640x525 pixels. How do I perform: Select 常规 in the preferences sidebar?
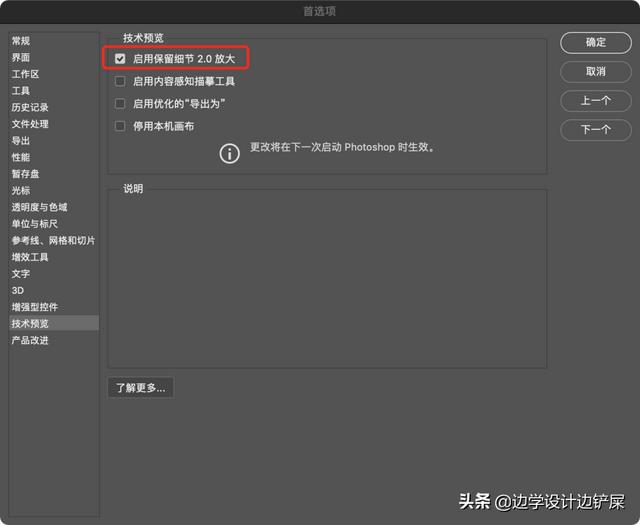click(x=54, y=41)
